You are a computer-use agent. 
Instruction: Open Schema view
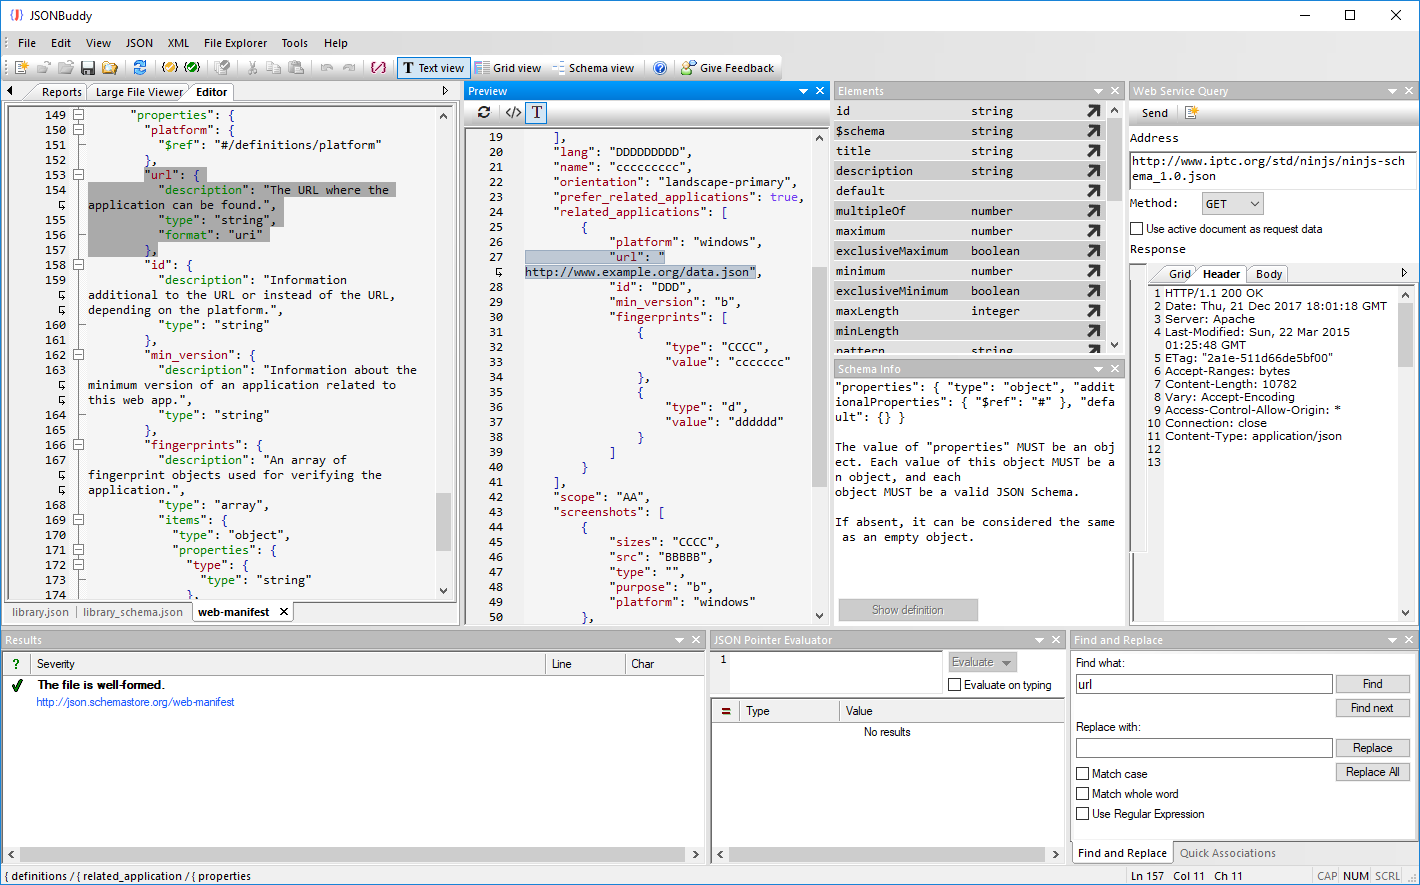pos(594,68)
